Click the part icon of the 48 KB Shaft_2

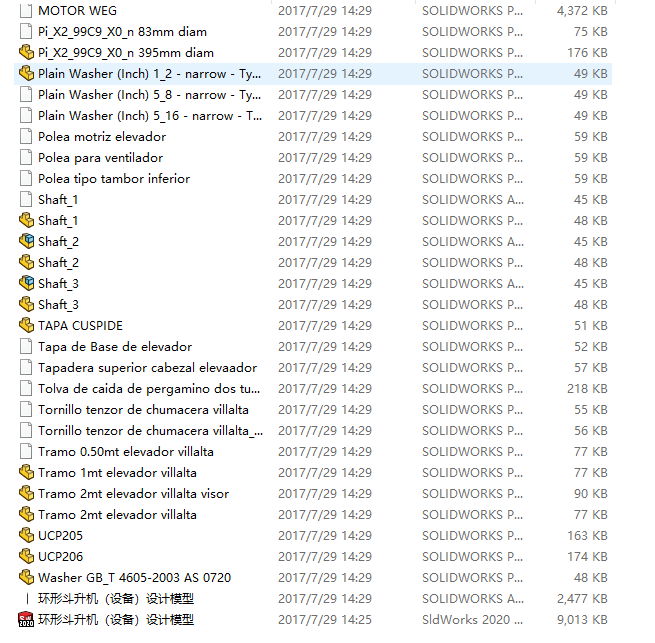26,262
